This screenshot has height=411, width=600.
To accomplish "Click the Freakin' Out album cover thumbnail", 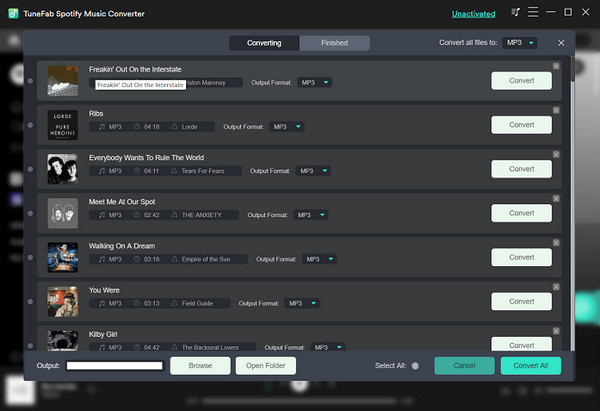I will tap(63, 81).
